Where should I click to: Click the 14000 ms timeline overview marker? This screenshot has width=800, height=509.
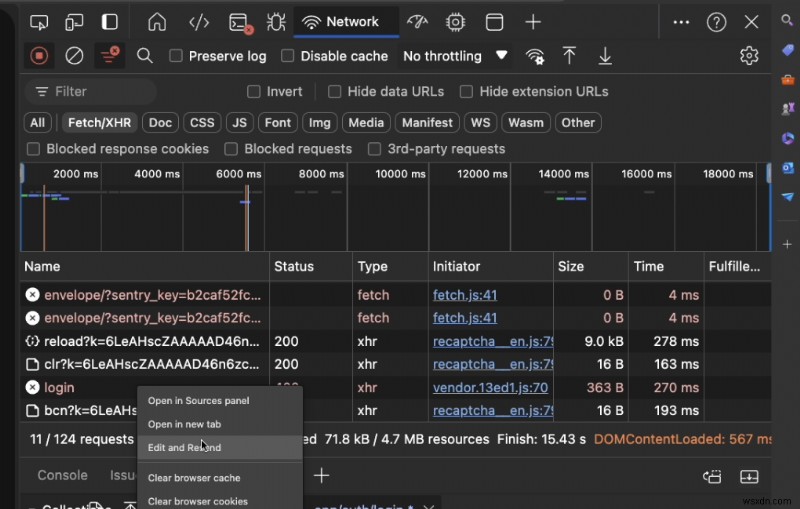pyautogui.click(x=563, y=174)
